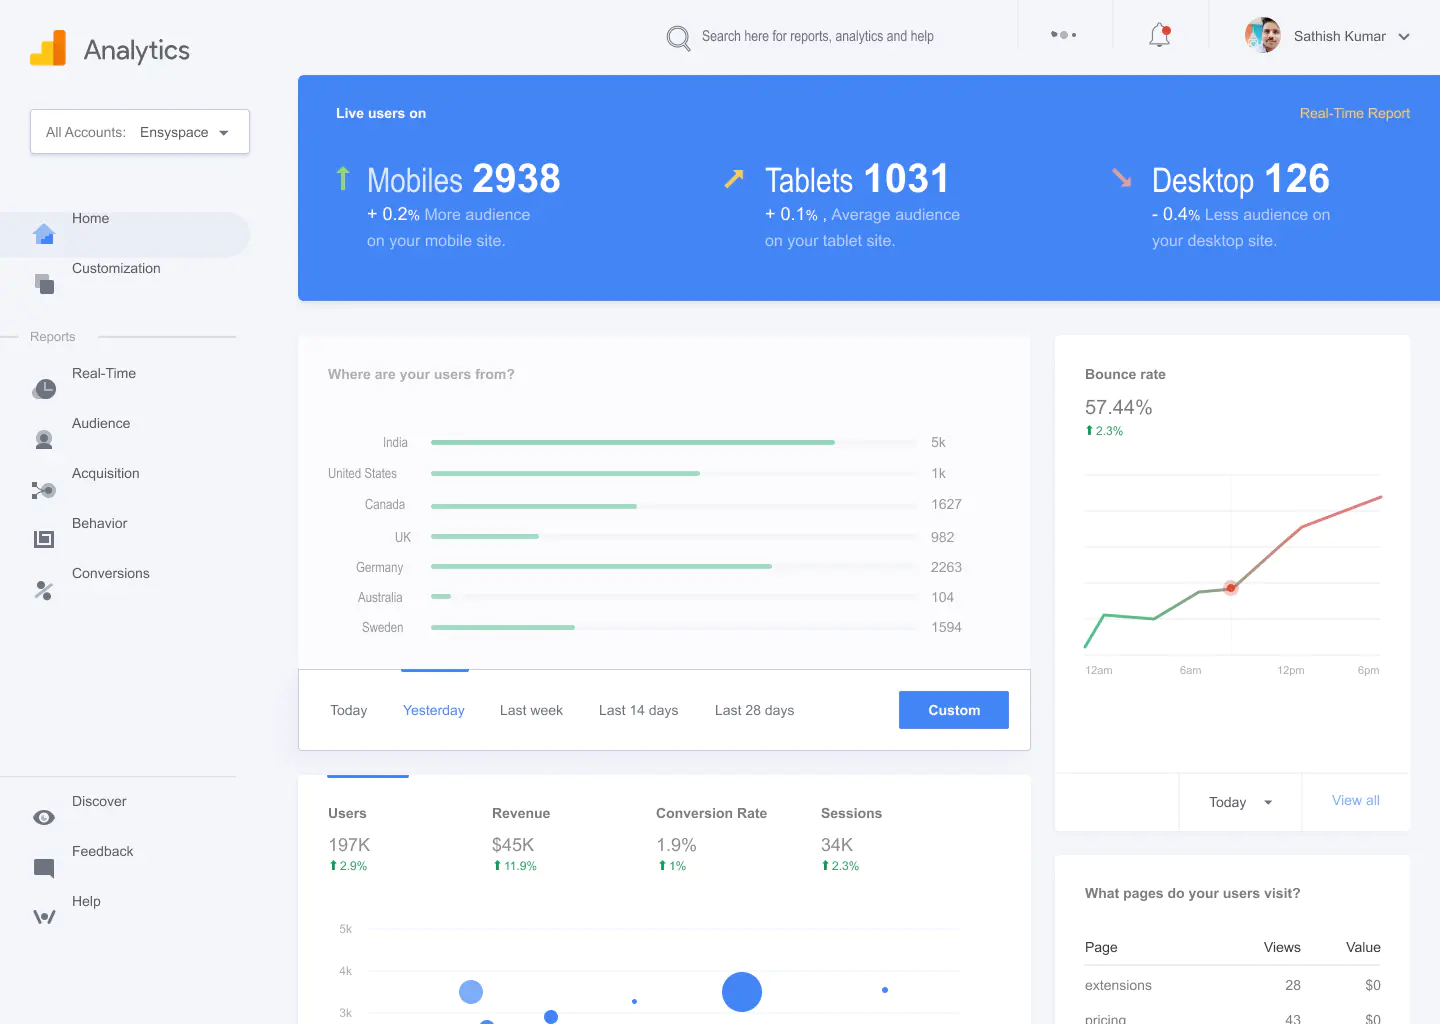Open the Audience report menu item
The image size is (1440, 1024).
[x=101, y=423]
